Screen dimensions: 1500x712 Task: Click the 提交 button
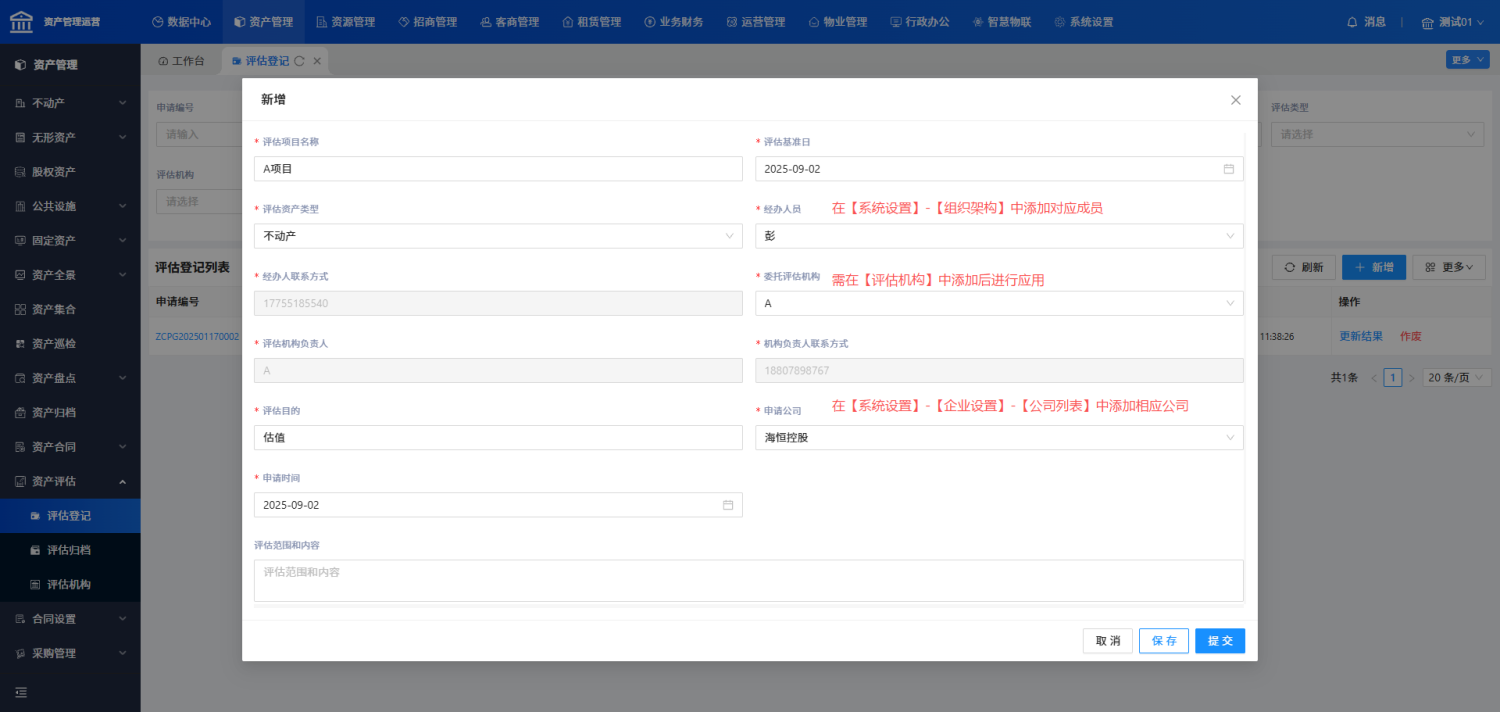click(x=1220, y=641)
